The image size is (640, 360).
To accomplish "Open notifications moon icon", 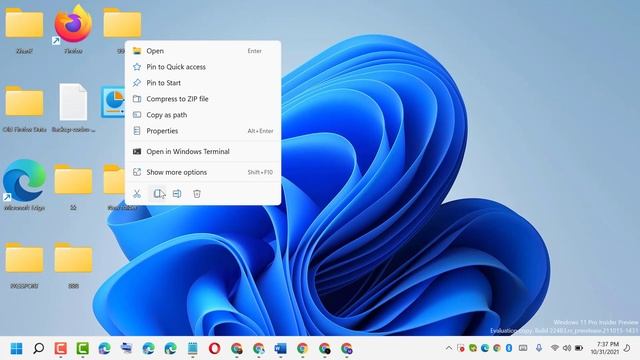I will 627,348.
